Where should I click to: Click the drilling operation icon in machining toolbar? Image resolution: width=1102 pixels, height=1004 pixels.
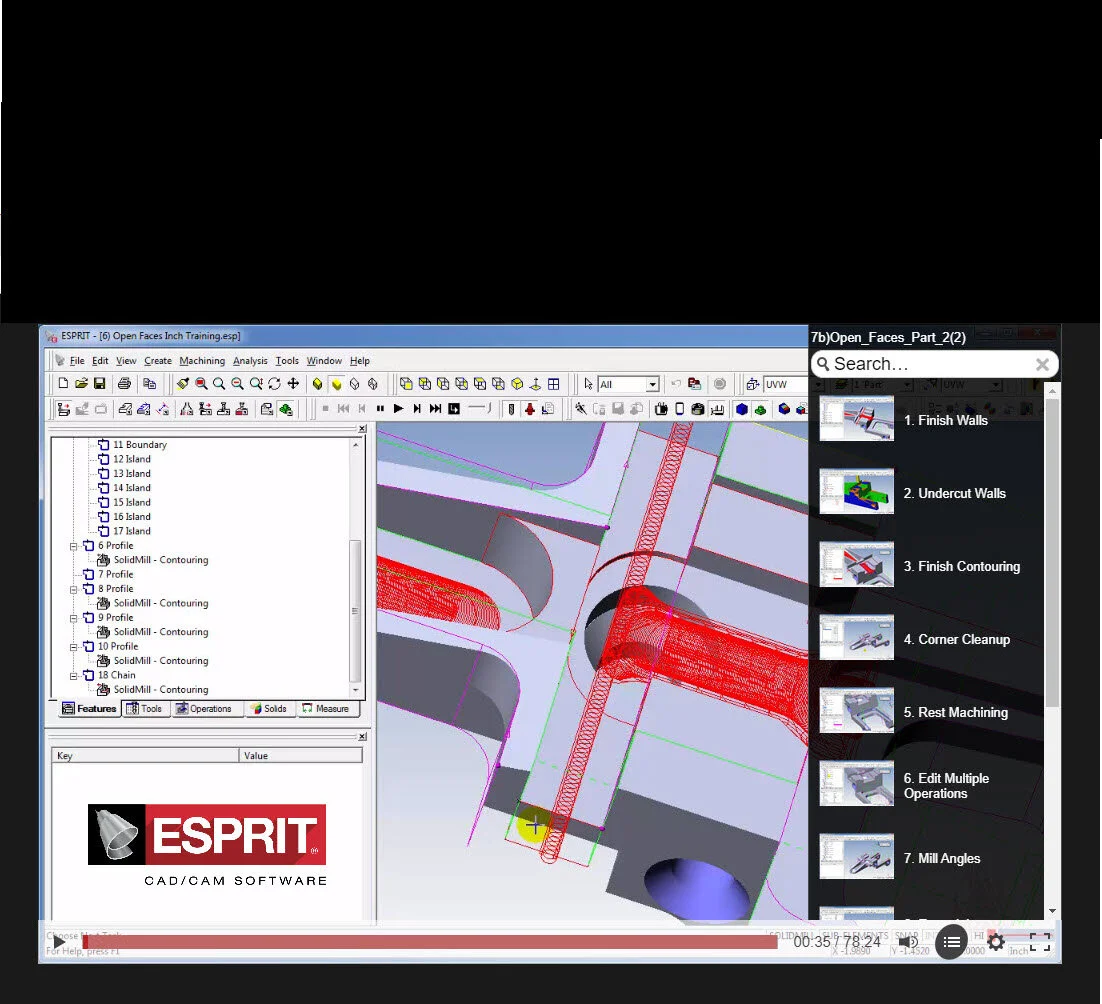[x=223, y=409]
